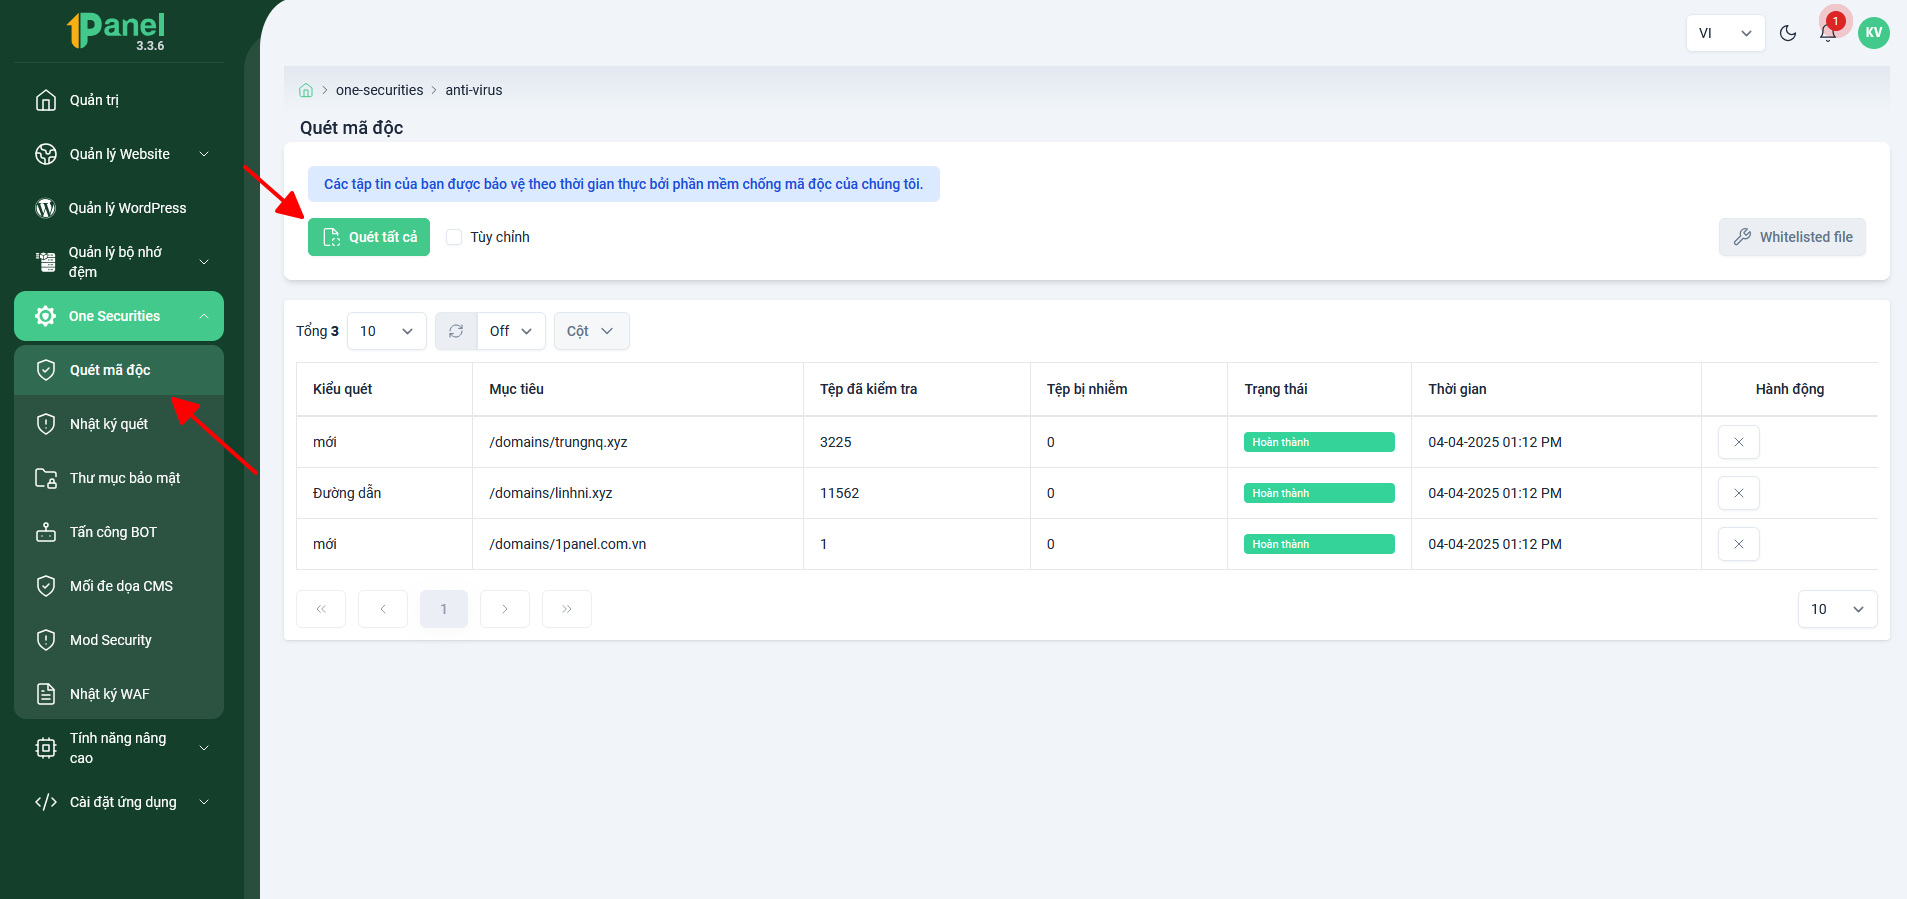Expand the Quản lý Website submenu chevron
This screenshot has height=899, width=1907.
[204, 154]
